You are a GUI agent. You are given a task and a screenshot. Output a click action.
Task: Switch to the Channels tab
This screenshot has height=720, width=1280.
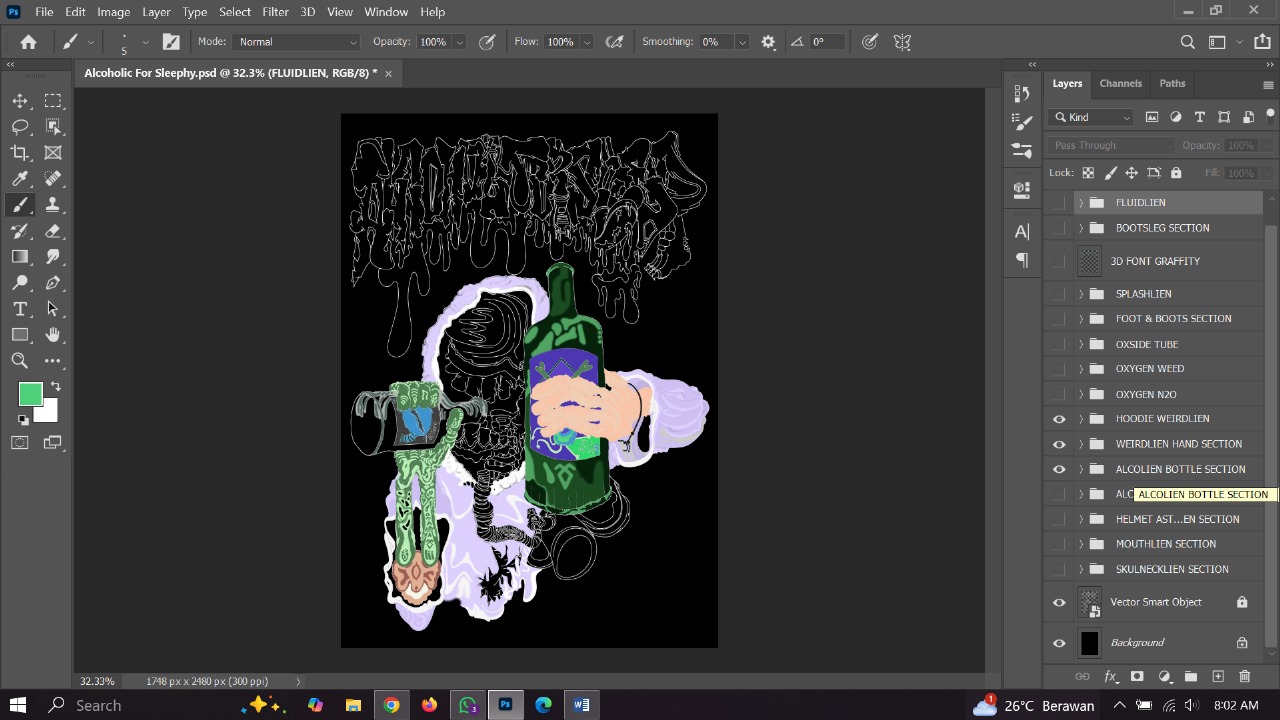[x=1120, y=83]
